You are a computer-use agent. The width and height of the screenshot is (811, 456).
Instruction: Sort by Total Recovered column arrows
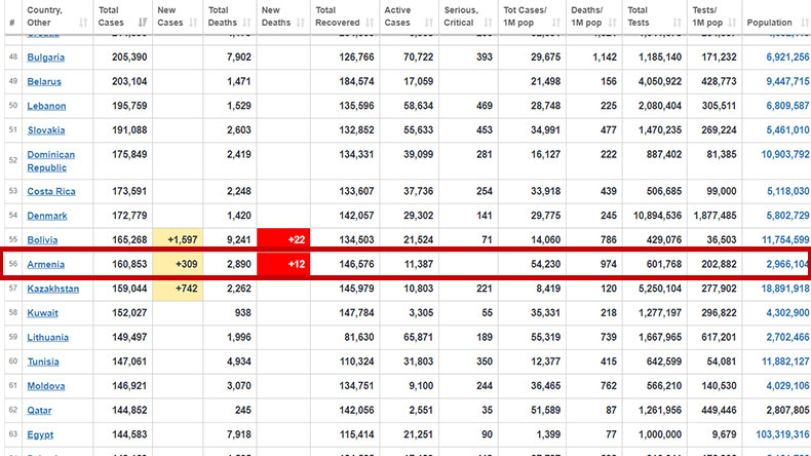(x=370, y=23)
